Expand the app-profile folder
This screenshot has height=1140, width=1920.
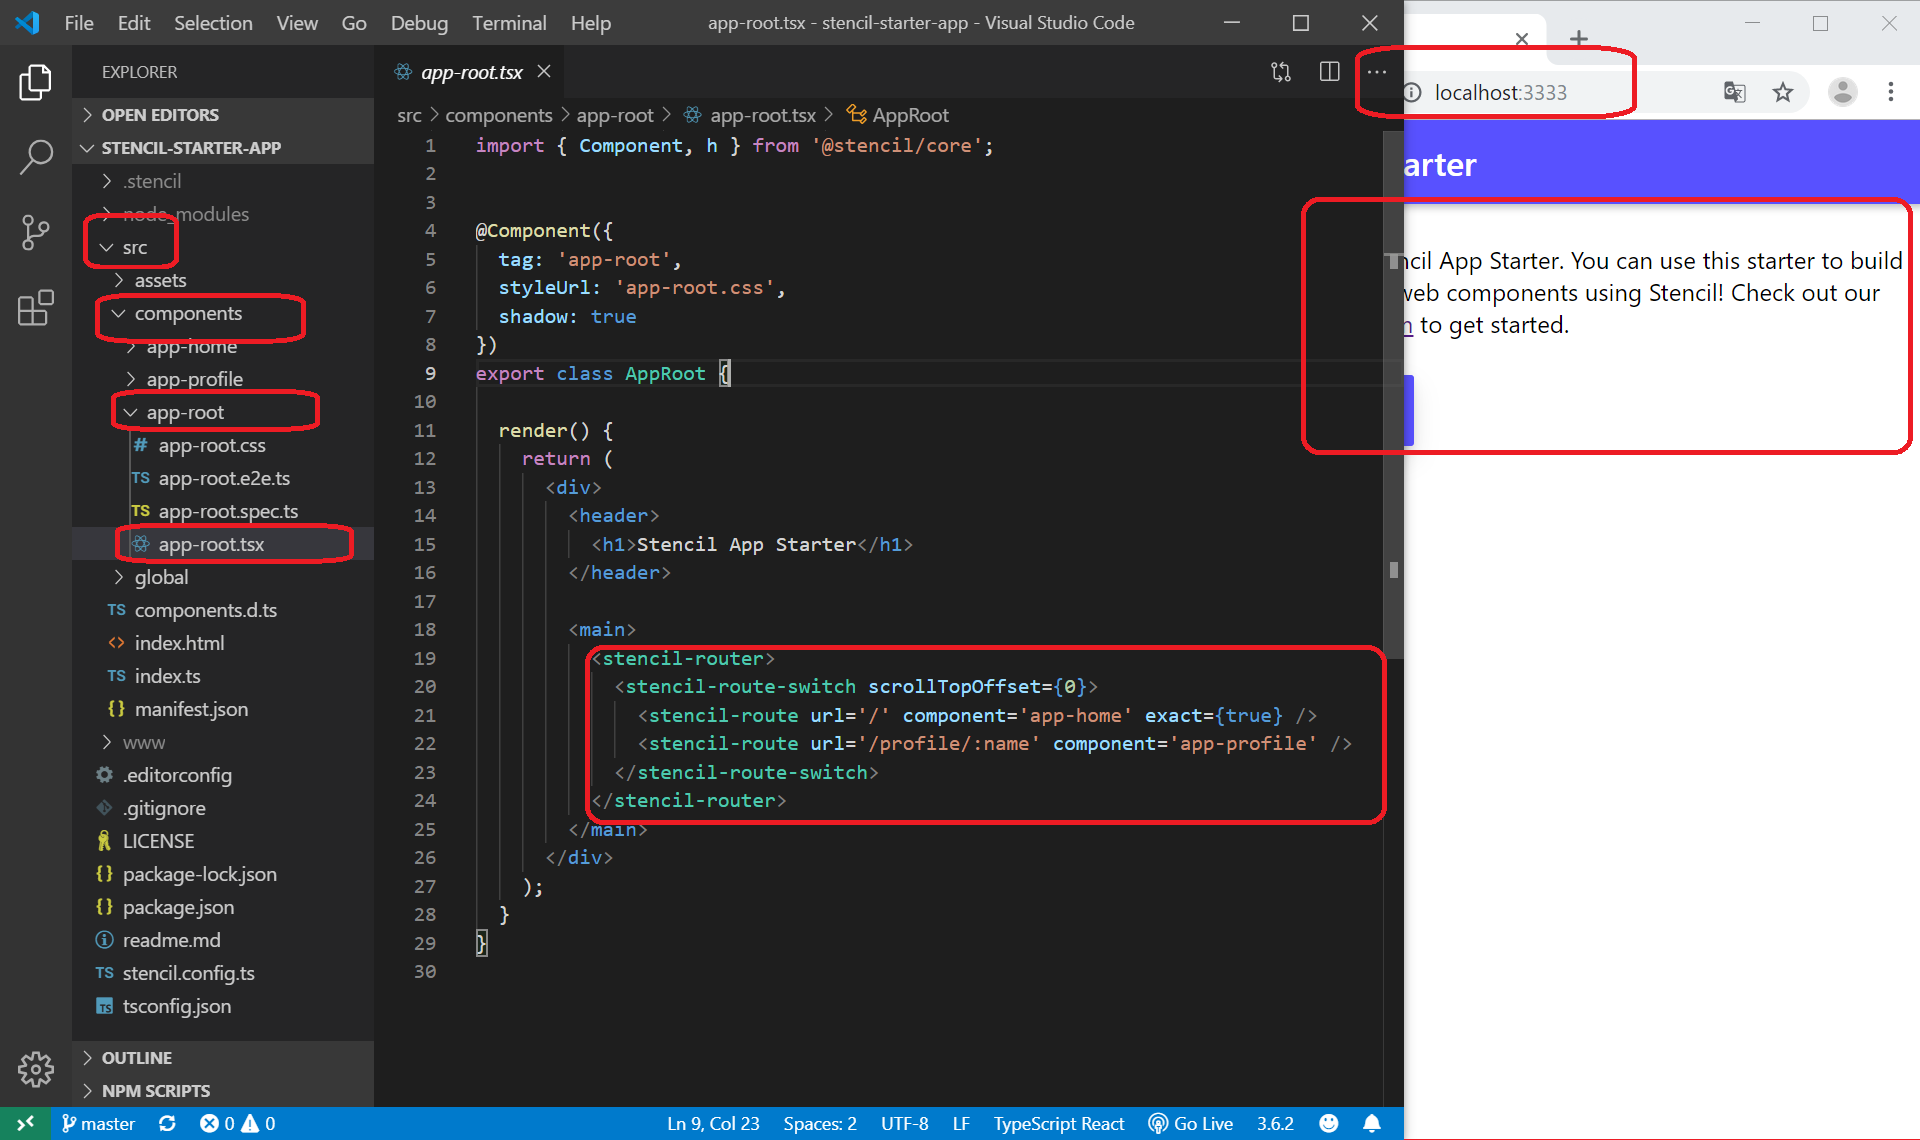[x=223, y=379]
